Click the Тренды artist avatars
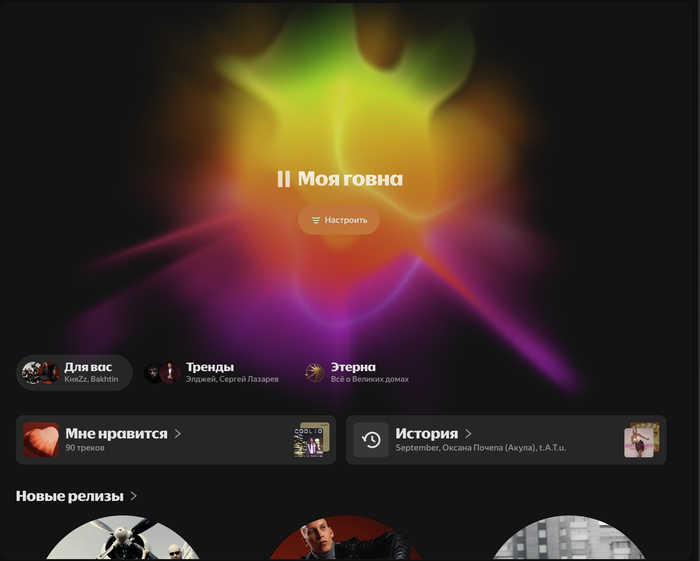The height and width of the screenshot is (561, 700). (162, 373)
